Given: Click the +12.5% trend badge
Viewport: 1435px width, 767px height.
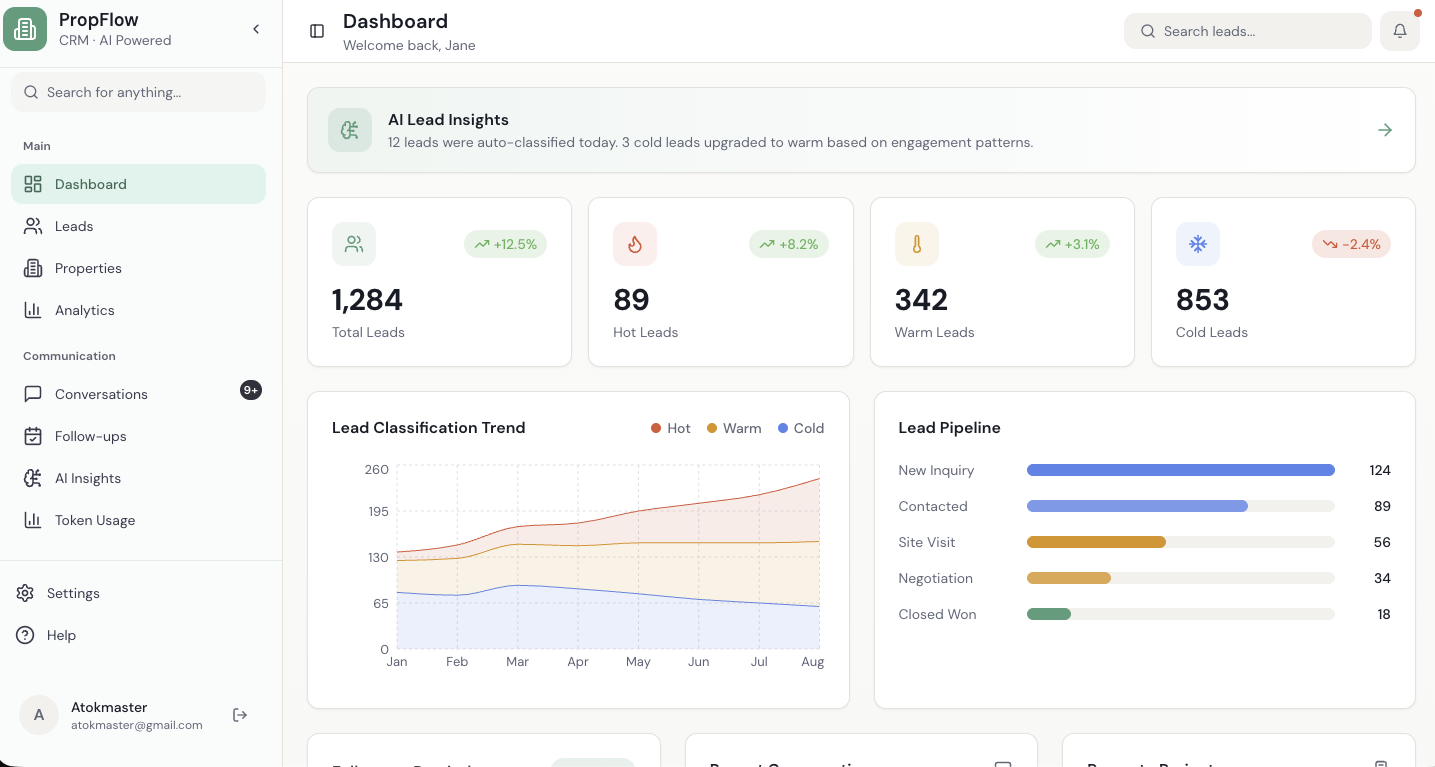Looking at the screenshot, I should (x=505, y=244).
